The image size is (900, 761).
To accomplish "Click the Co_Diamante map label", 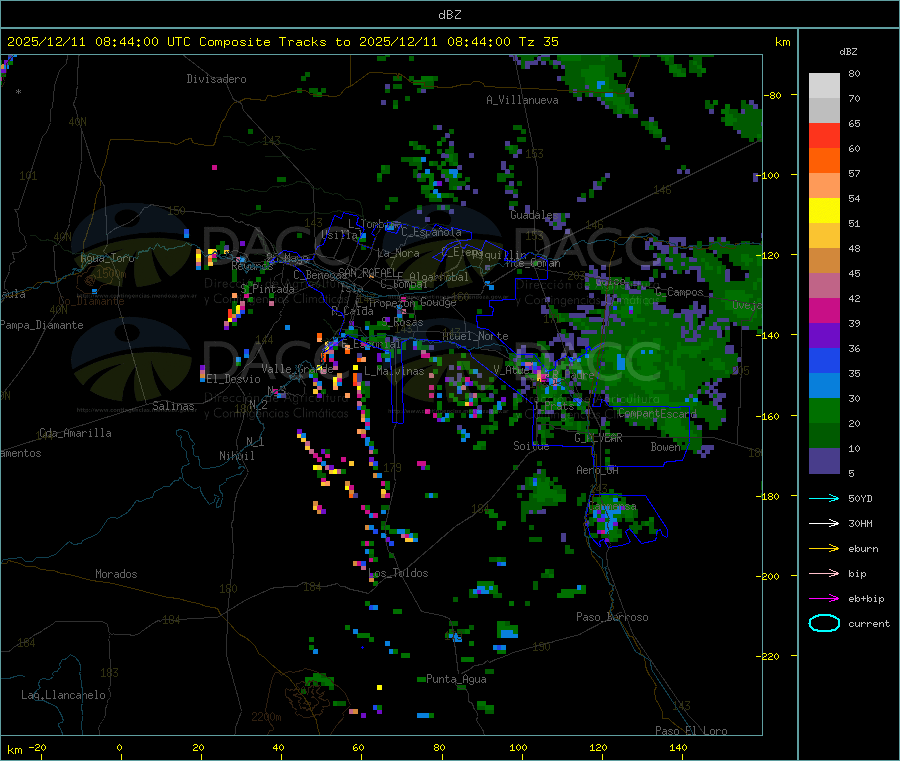I will pyautogui.click(x=91, y=301).
